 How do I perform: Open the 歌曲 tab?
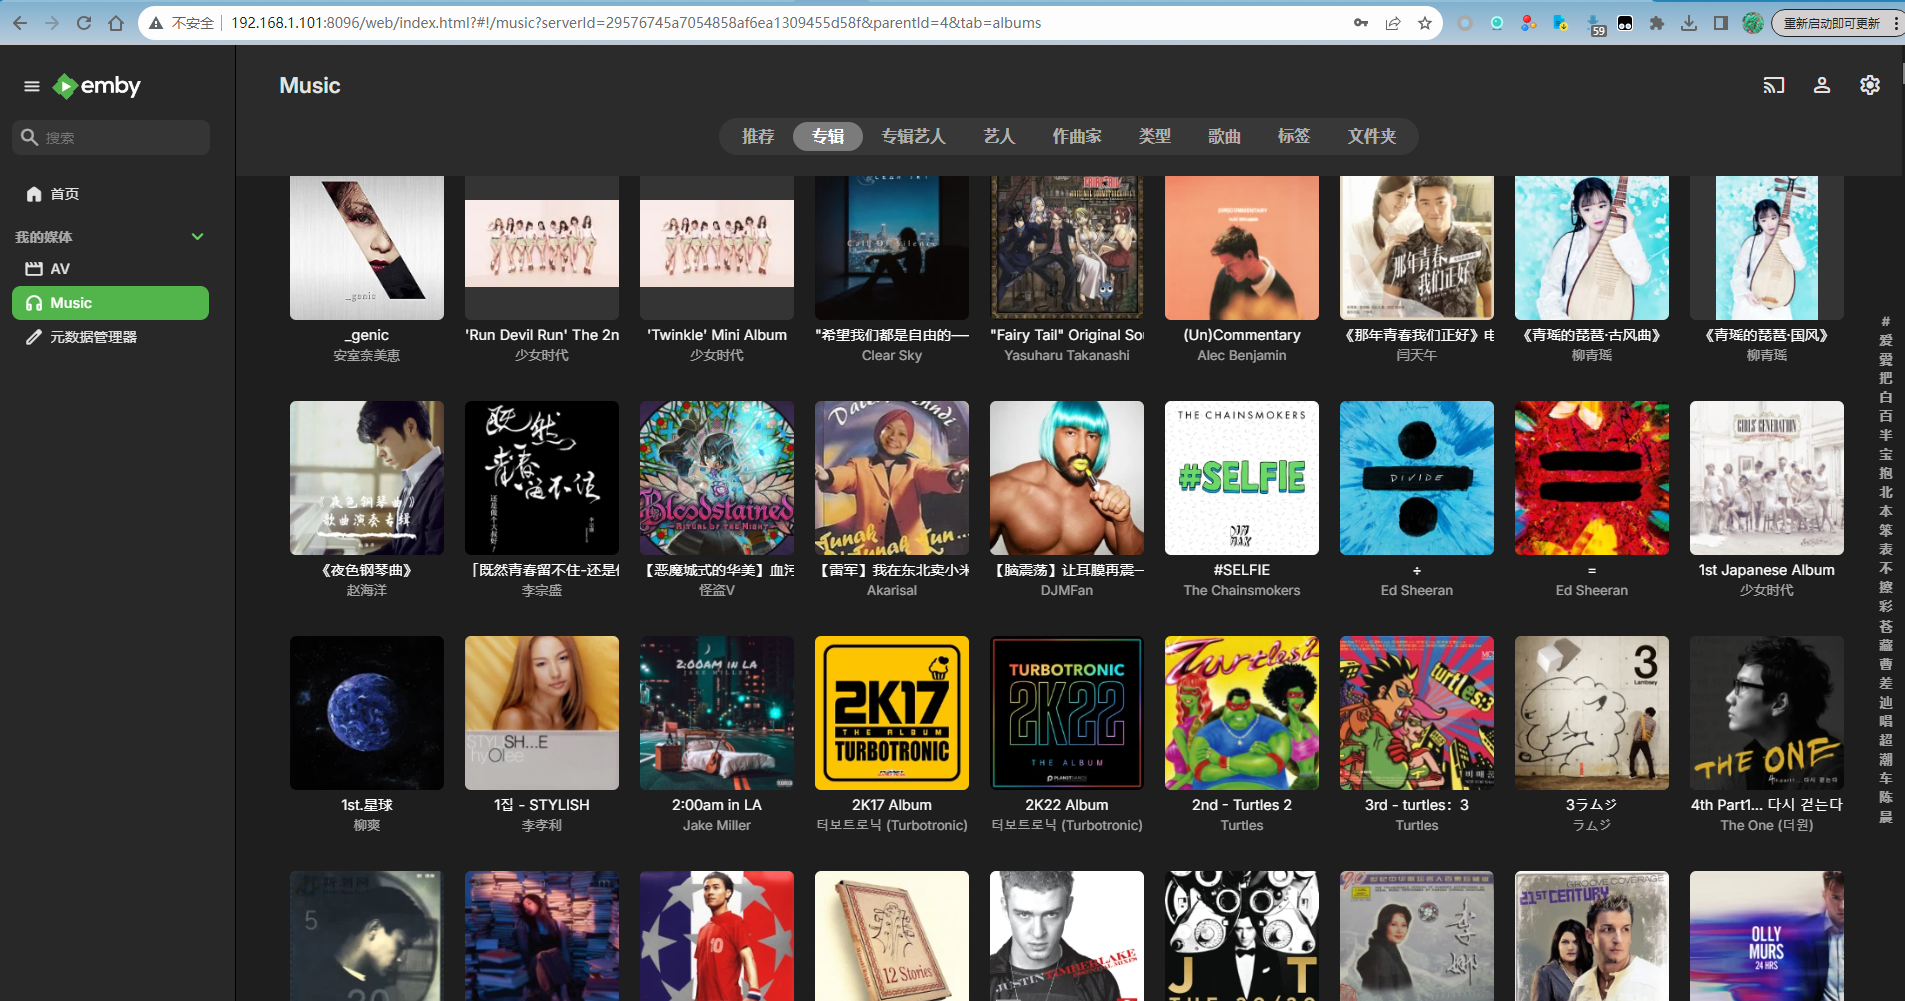click(x=1224, y=136)
